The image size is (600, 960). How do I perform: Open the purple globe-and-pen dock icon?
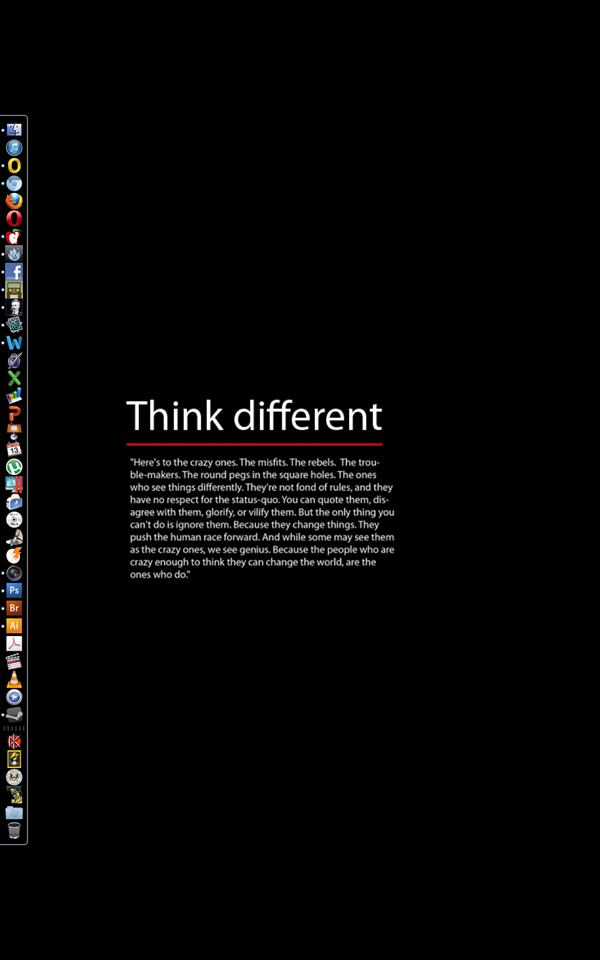click(14, 361)
